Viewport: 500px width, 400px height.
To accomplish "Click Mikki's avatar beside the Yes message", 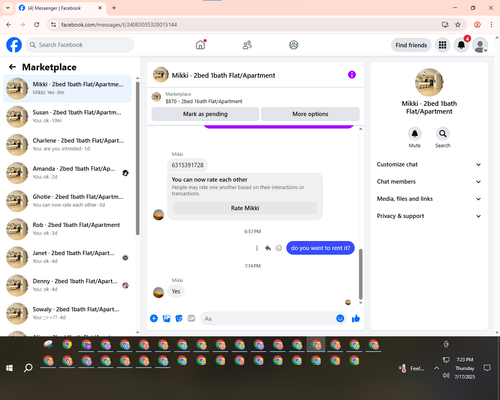I will 158,292.
